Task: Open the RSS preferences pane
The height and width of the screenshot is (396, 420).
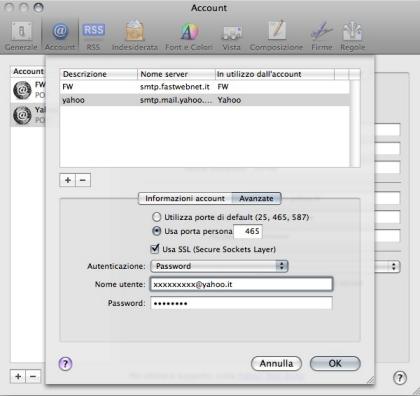Action: (x=93, y=36)
